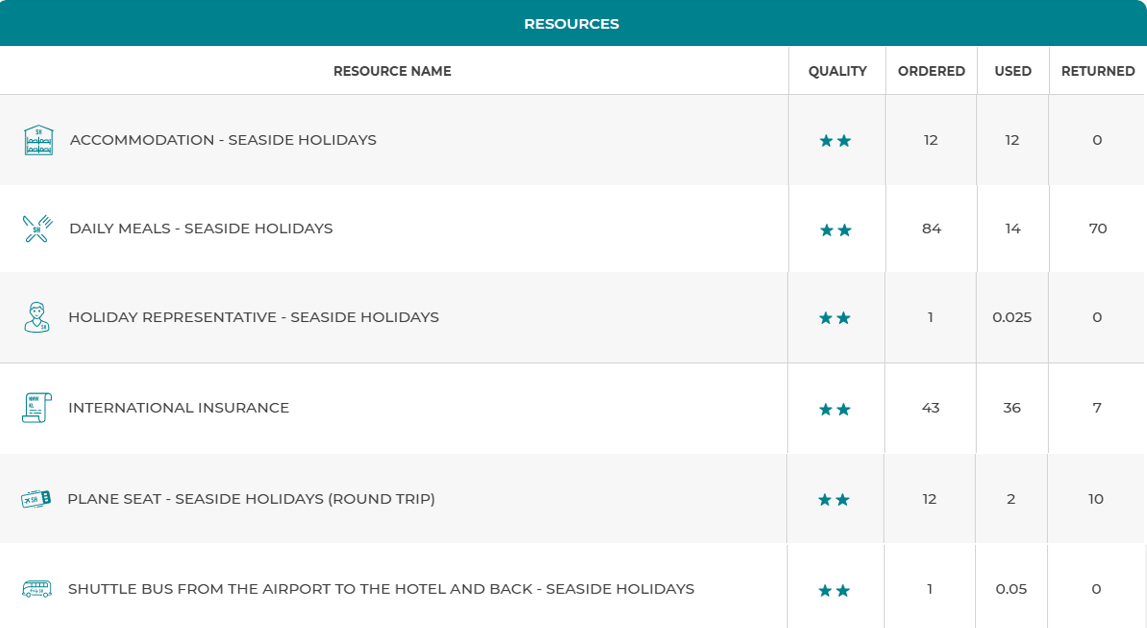The image size is (1147, 628).
Task: Click the used value 0.05 for Shuttle Bus
Action: pyautogui.click(x=1011, y=589)
